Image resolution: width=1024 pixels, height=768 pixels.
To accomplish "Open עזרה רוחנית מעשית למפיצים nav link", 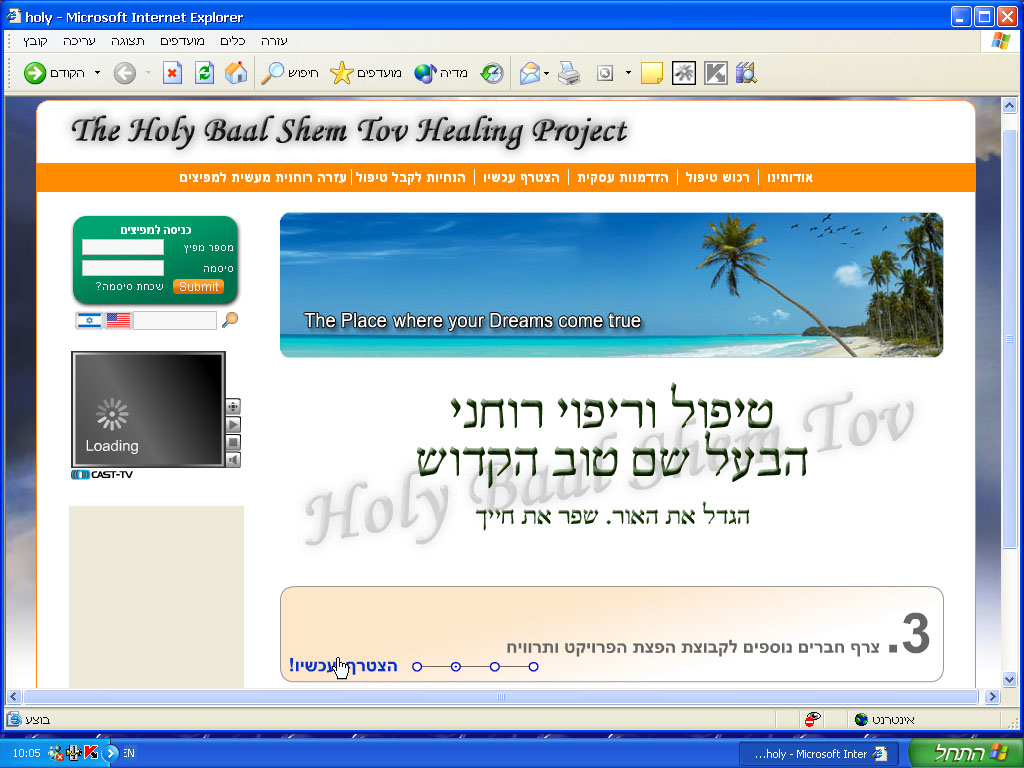I will [x=263, y=178].
